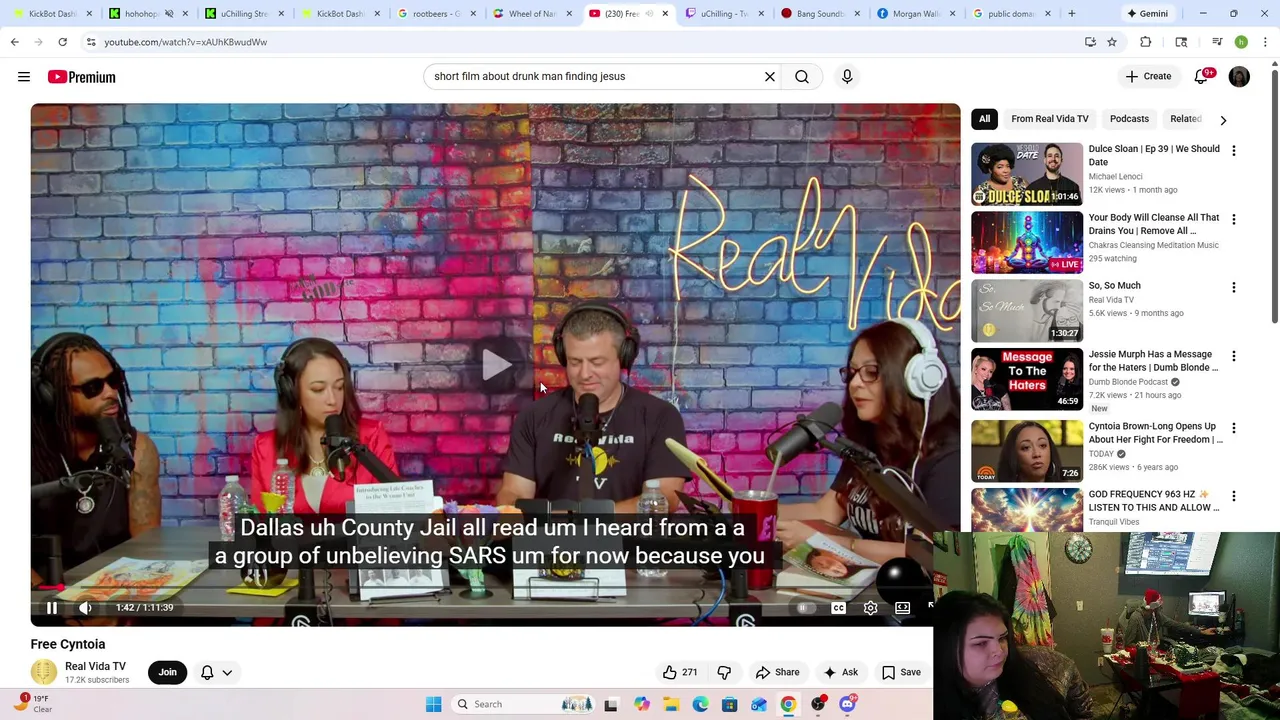Dislike the video with the thumbs-down icon

[x=724, y=672]
